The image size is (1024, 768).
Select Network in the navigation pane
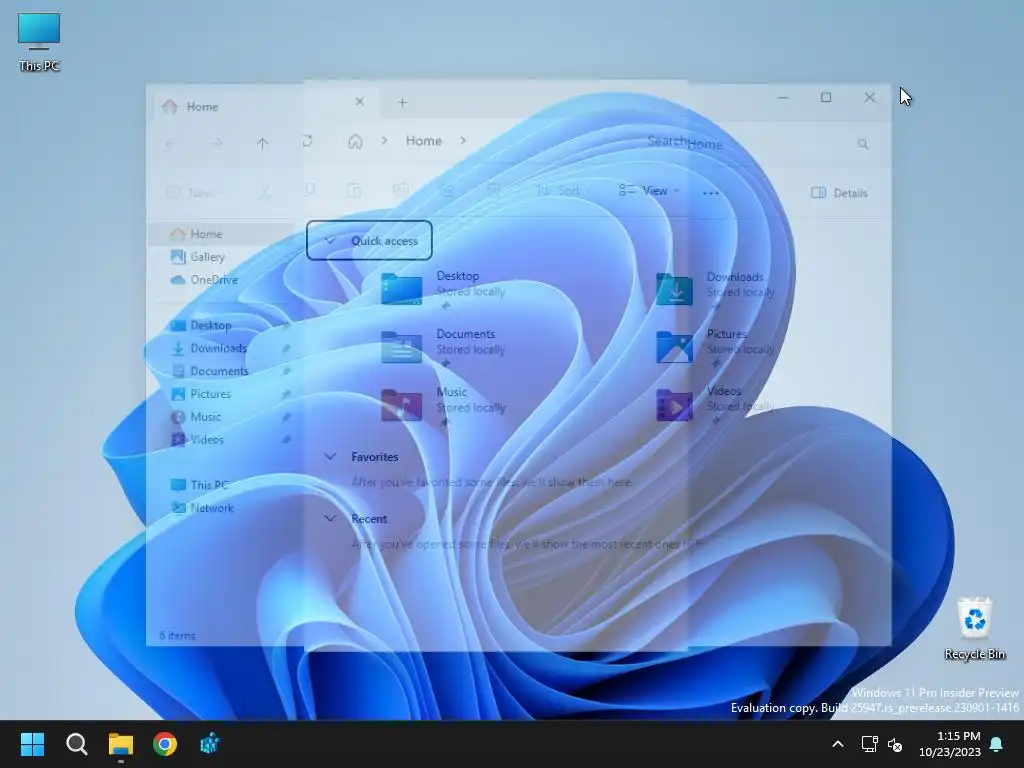202,507
